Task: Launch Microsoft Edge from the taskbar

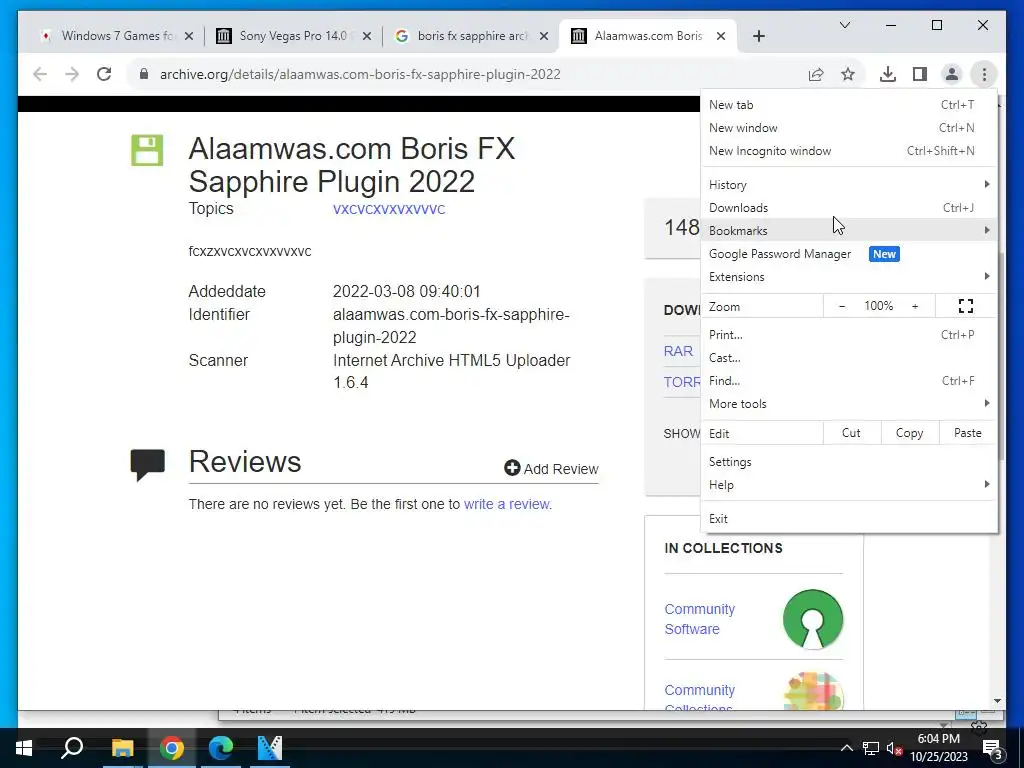Action: (x=221, y=748)
